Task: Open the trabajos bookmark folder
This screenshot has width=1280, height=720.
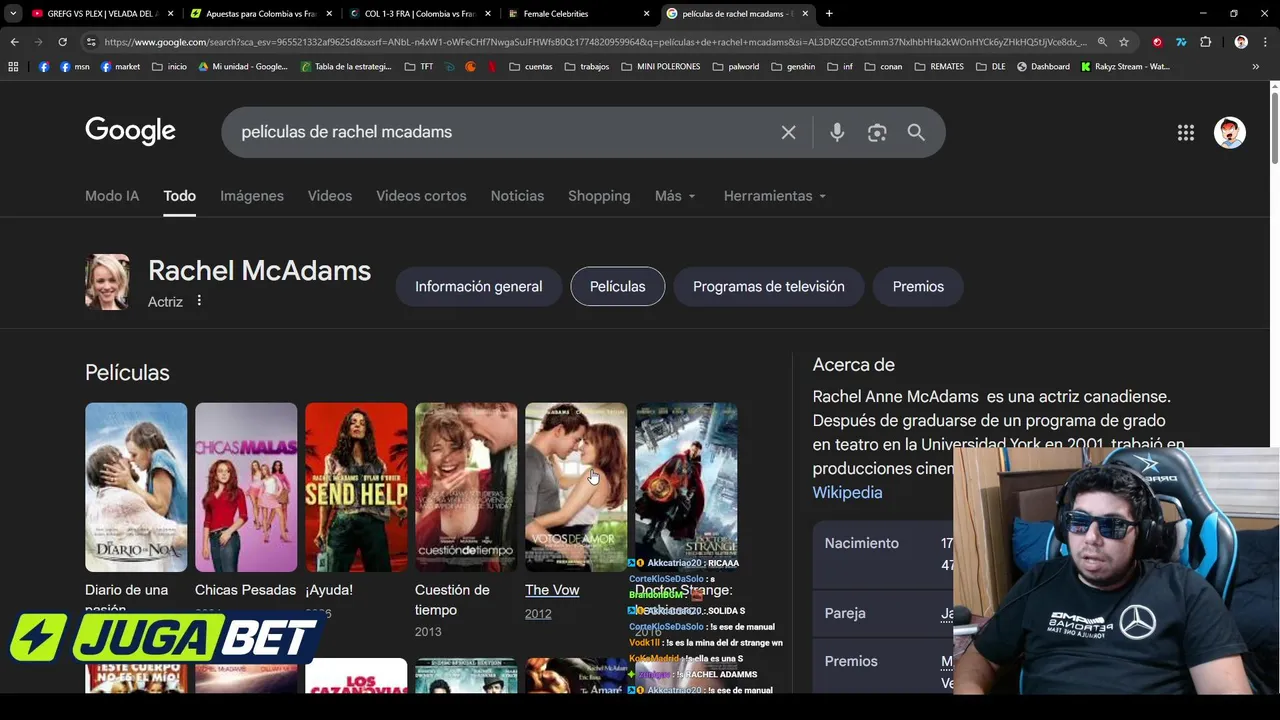Action: pyautogui.click(x=586, y=67)
